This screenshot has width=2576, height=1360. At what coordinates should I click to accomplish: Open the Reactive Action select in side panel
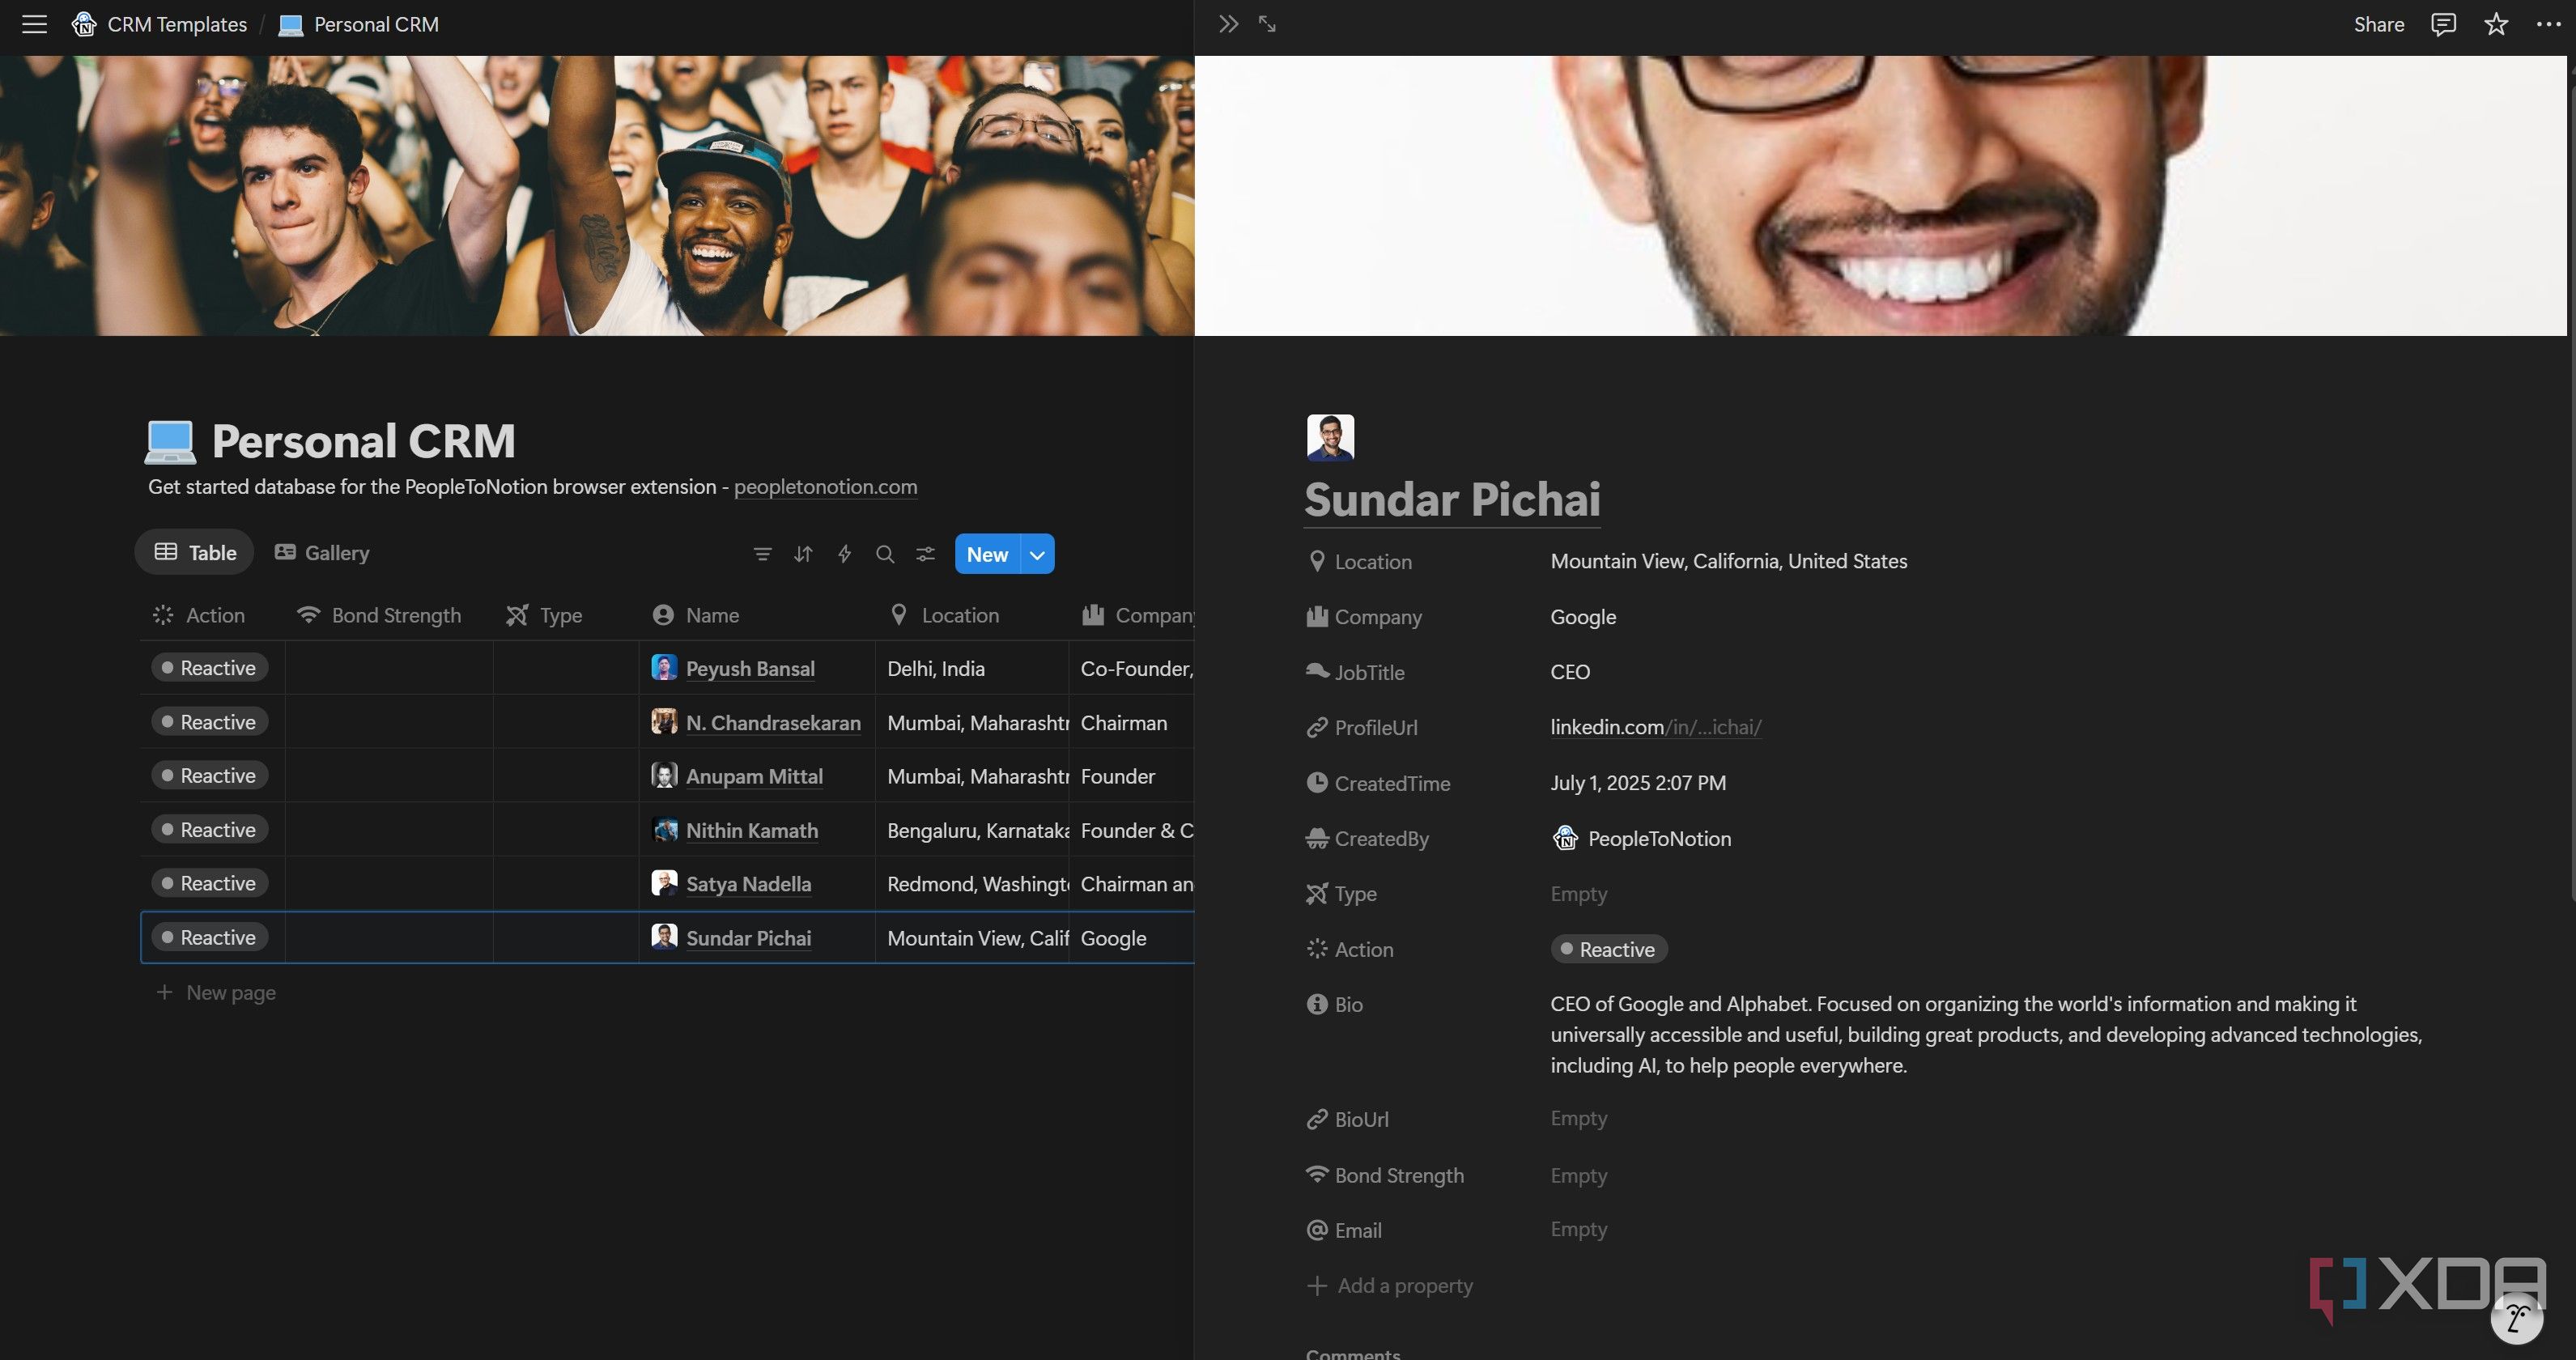[x=1608, y=949]
